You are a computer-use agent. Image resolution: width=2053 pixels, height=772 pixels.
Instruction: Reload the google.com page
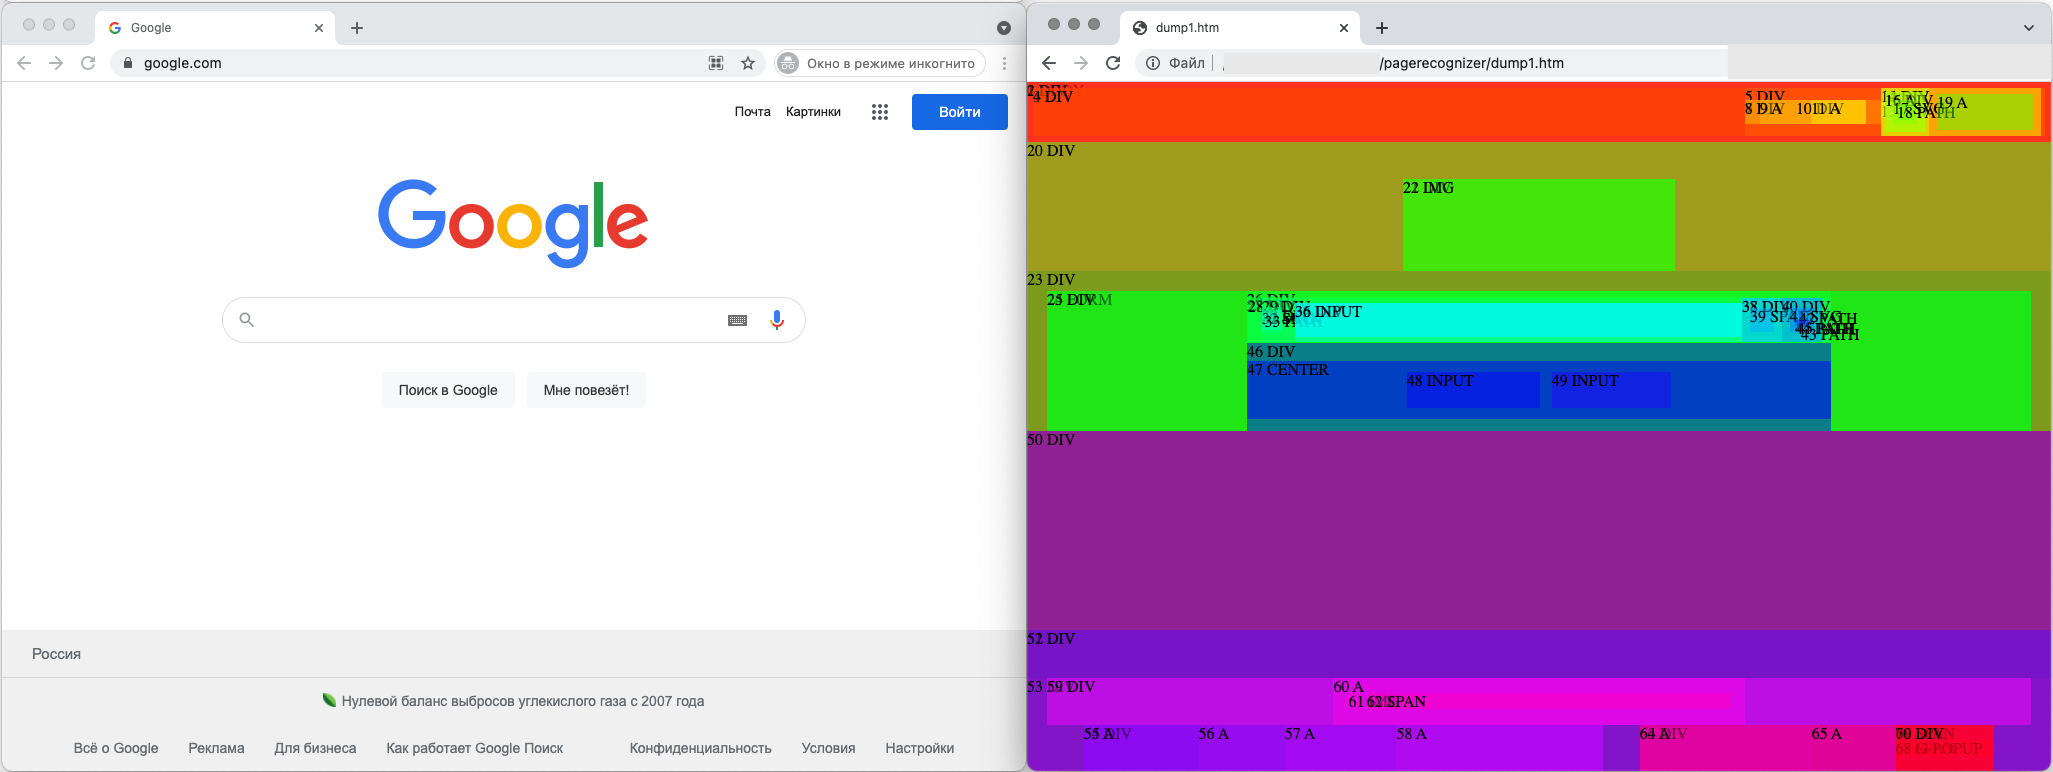tap(88, 63)
